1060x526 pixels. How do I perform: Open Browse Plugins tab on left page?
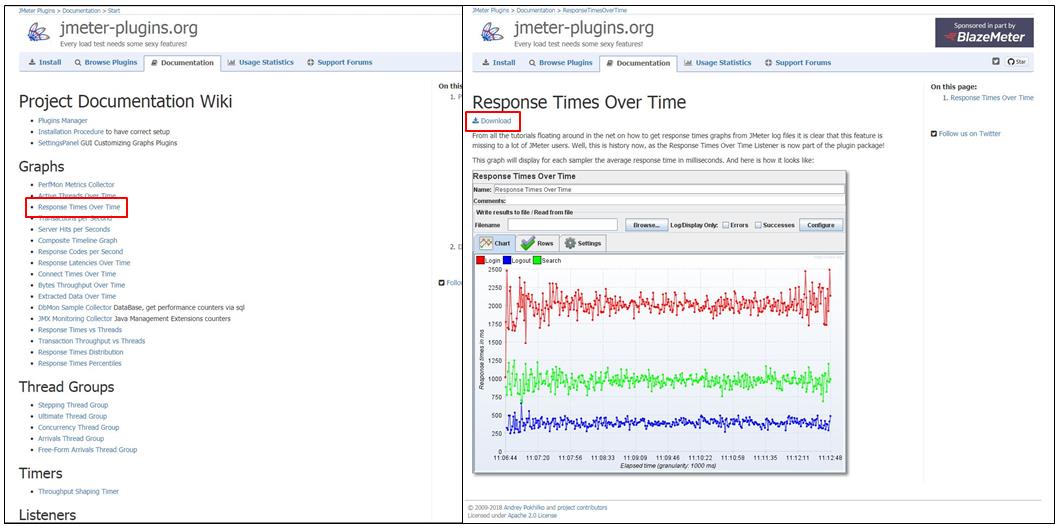point(105,62)
